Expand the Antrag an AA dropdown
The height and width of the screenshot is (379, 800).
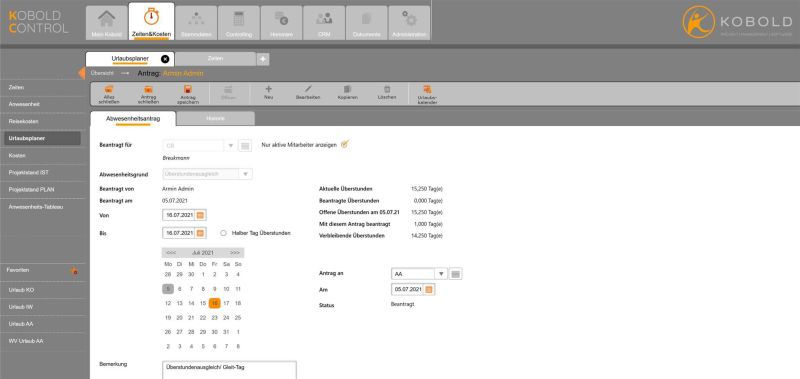tap(441, 274)
